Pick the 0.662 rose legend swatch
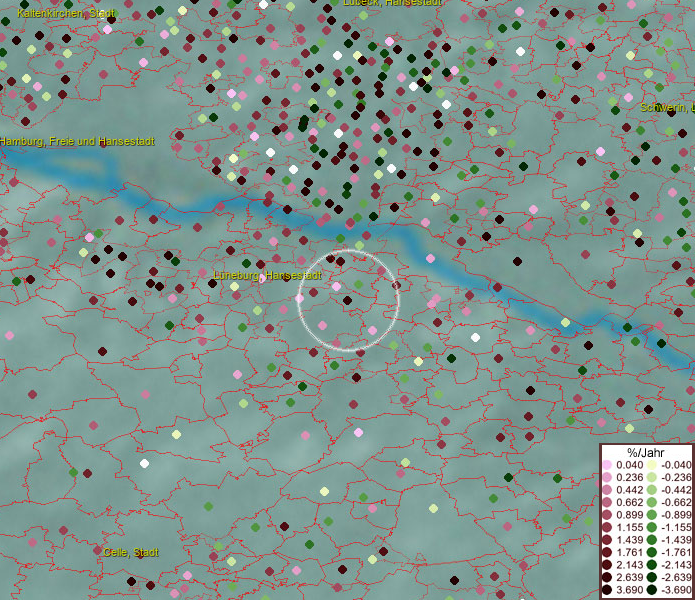 [x=607, y=503]
